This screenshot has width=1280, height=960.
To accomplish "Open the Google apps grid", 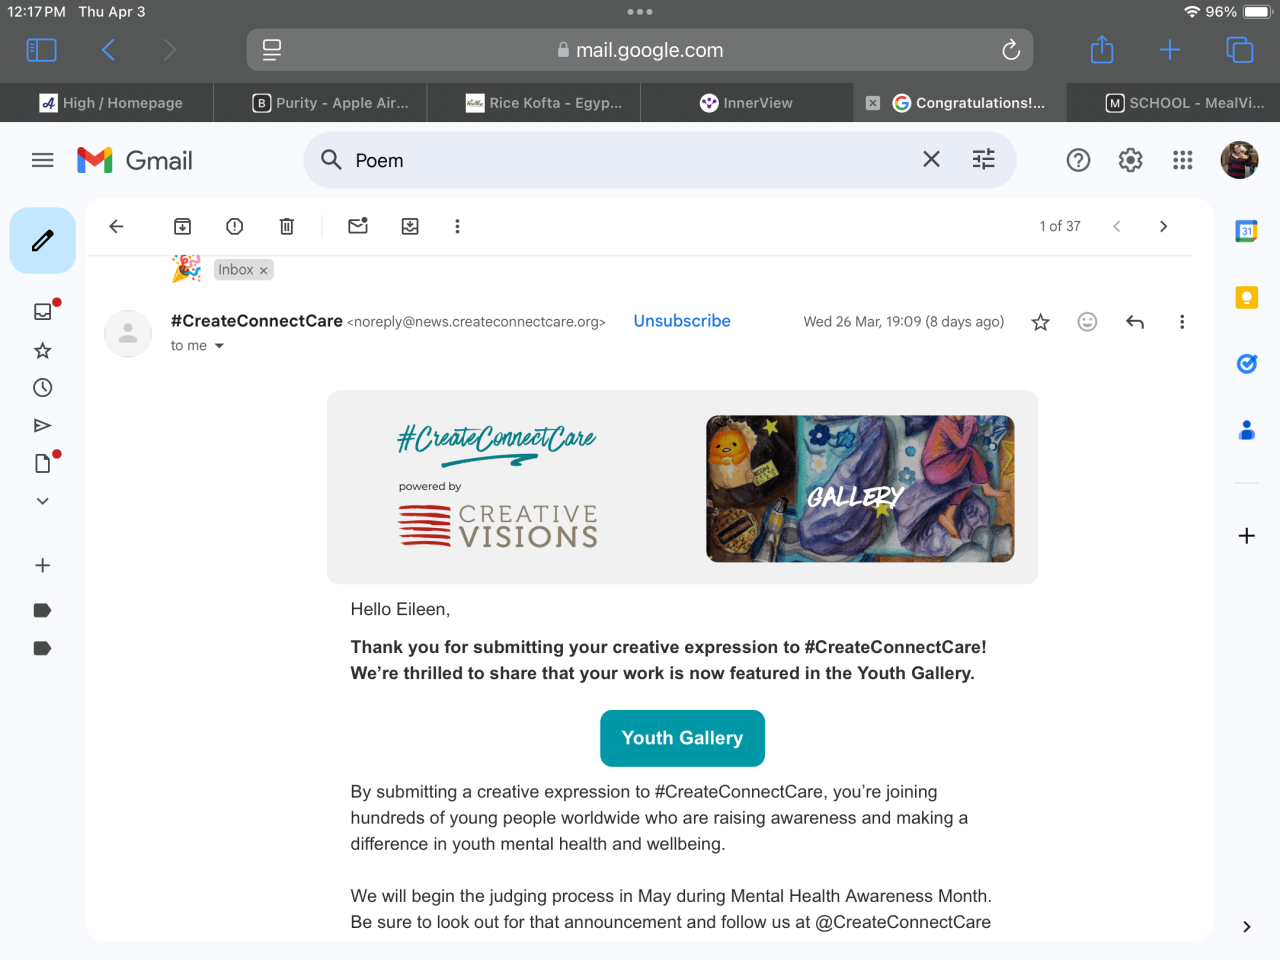I will 1182,160.
